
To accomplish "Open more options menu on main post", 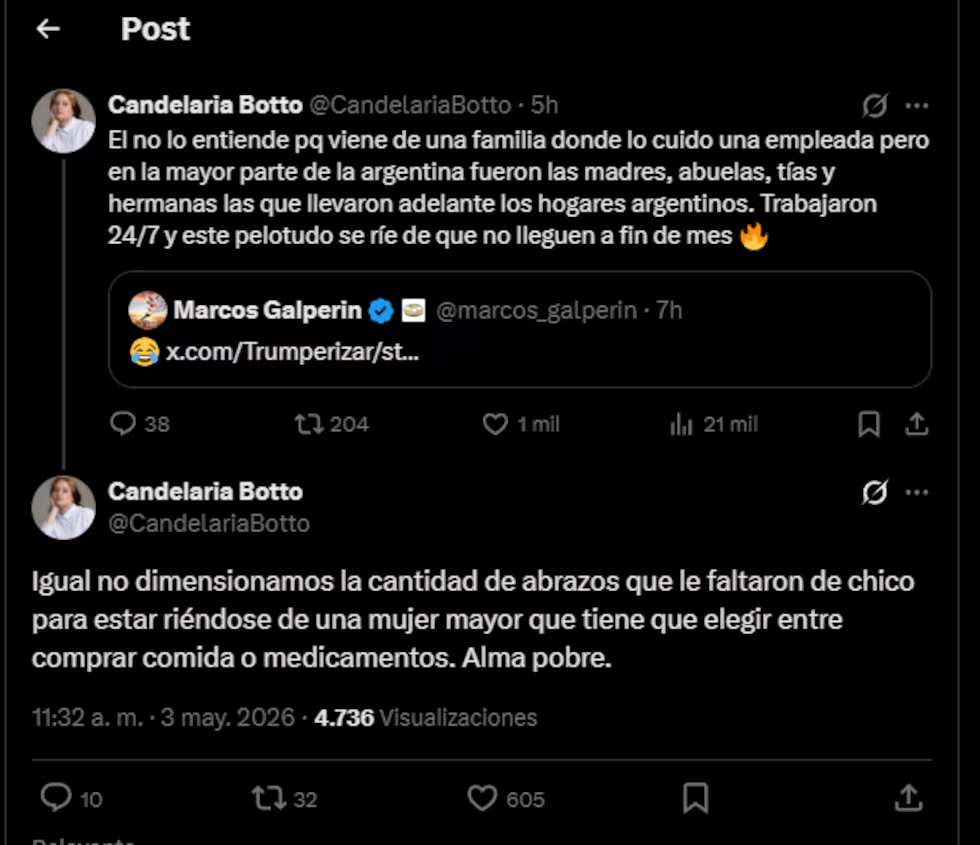I will (917, 492).
